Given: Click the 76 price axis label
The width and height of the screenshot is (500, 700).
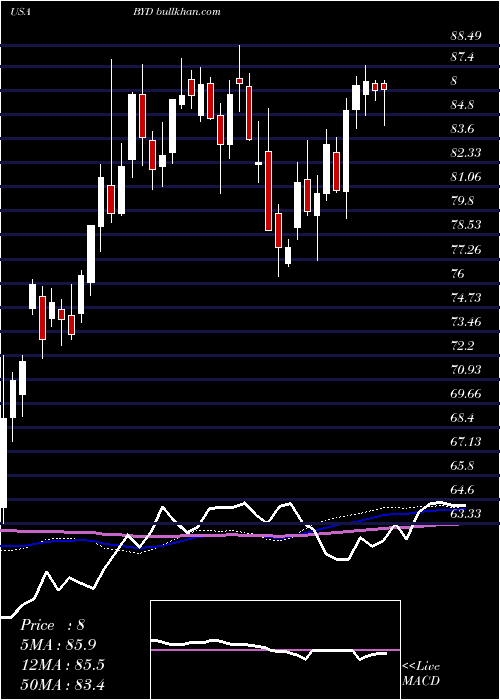Looking at the screenshot, I should click(x=458, y=273).
